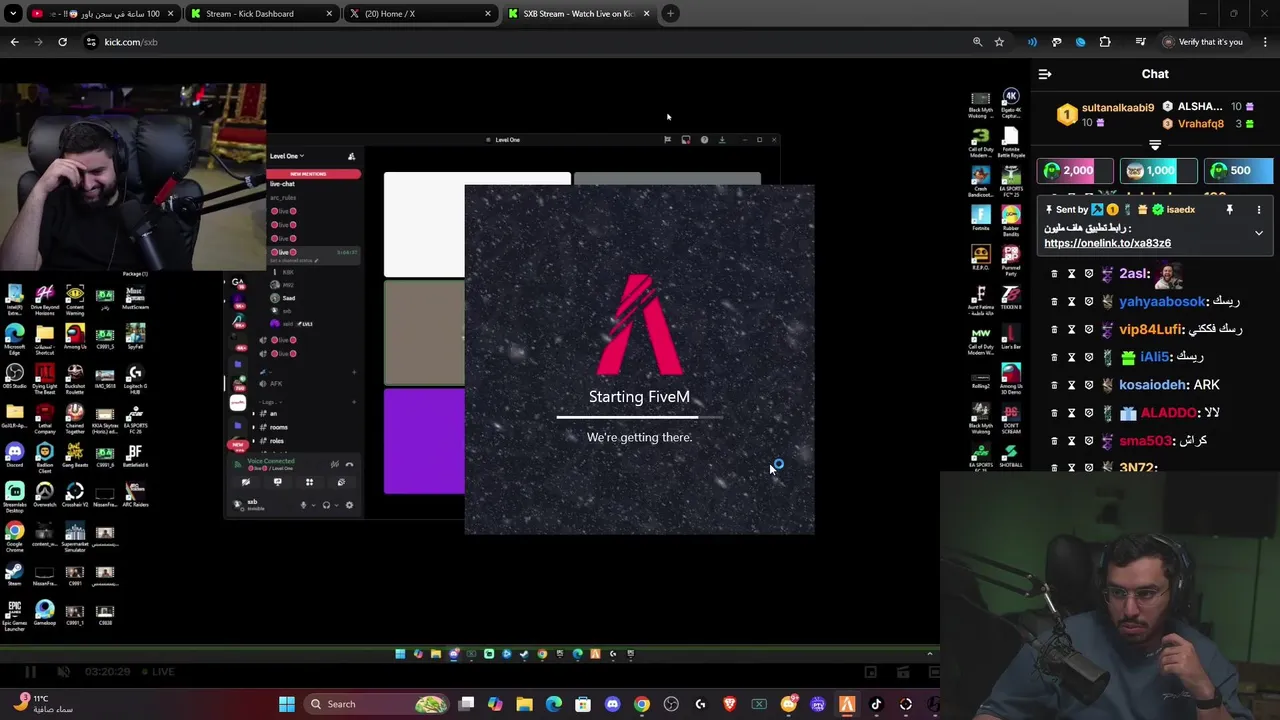Open yahyaabosok username in chat

click(1162, 301)
